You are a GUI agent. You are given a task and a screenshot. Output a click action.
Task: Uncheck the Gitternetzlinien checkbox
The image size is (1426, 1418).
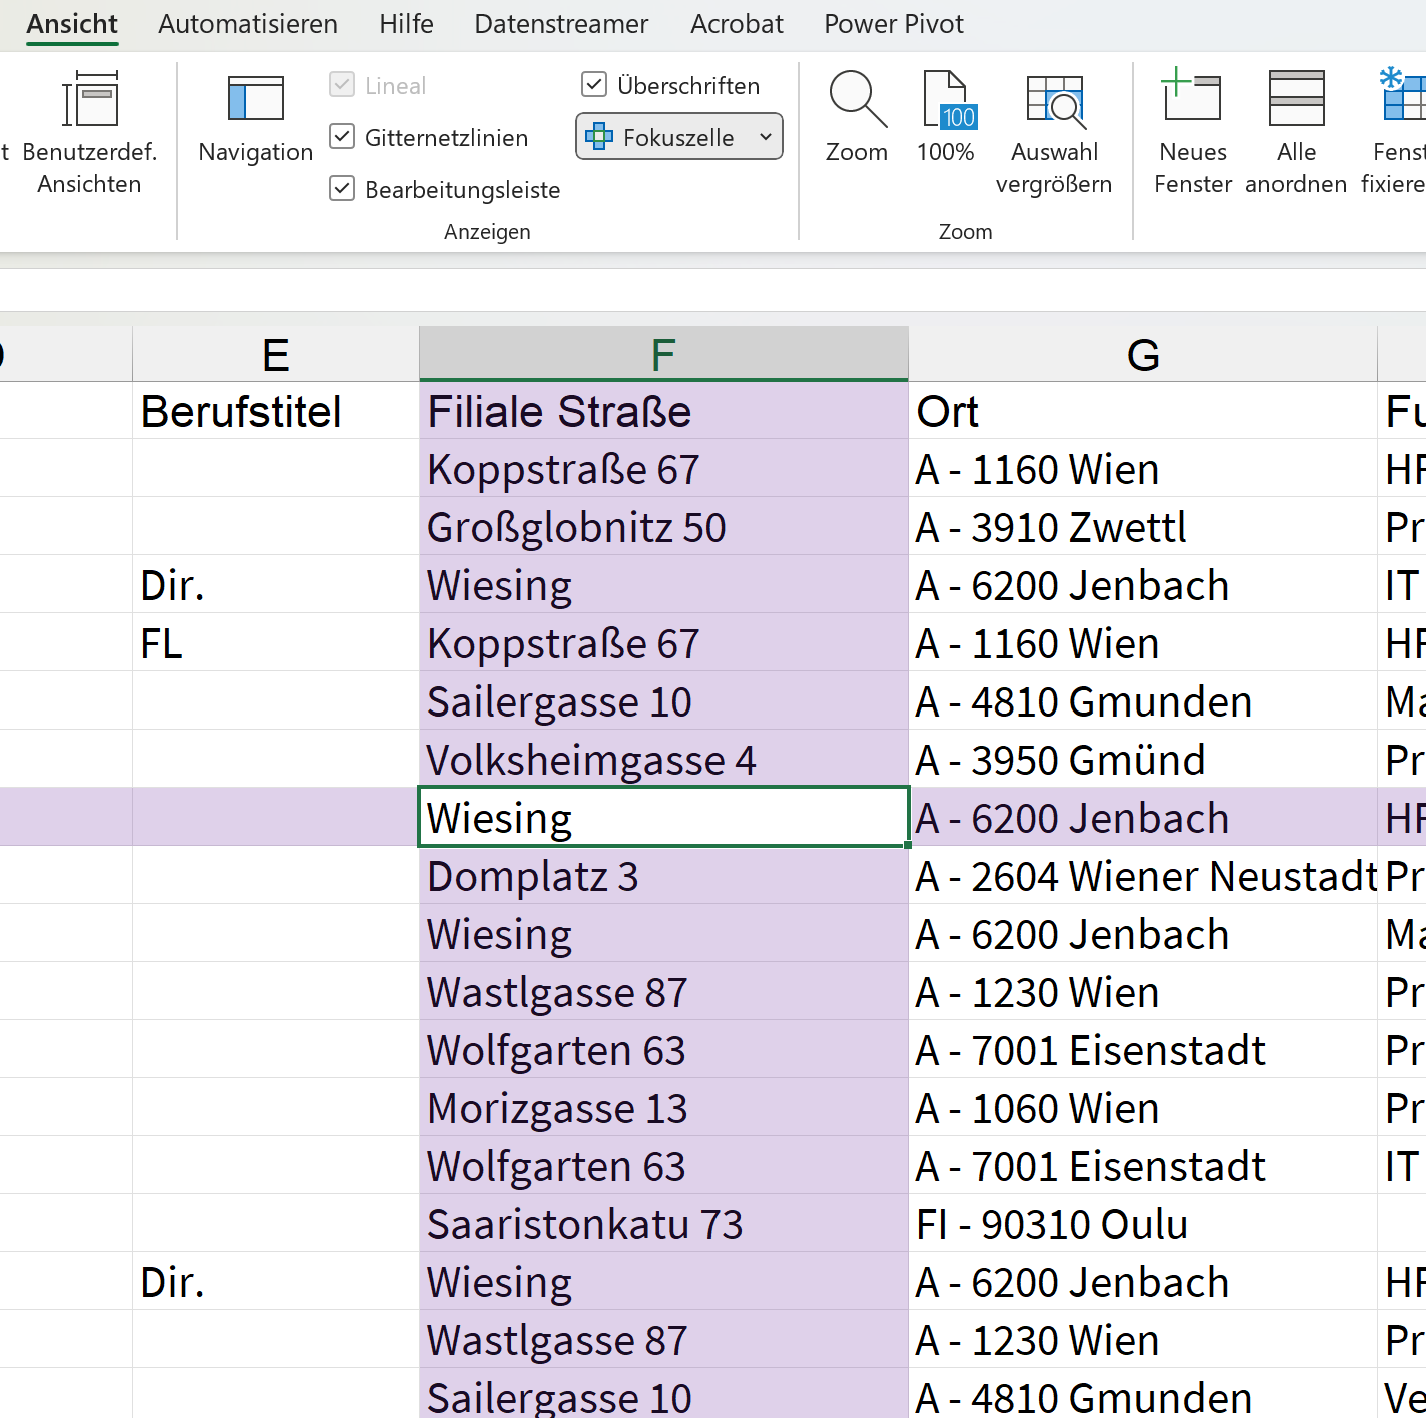point(342,137)
